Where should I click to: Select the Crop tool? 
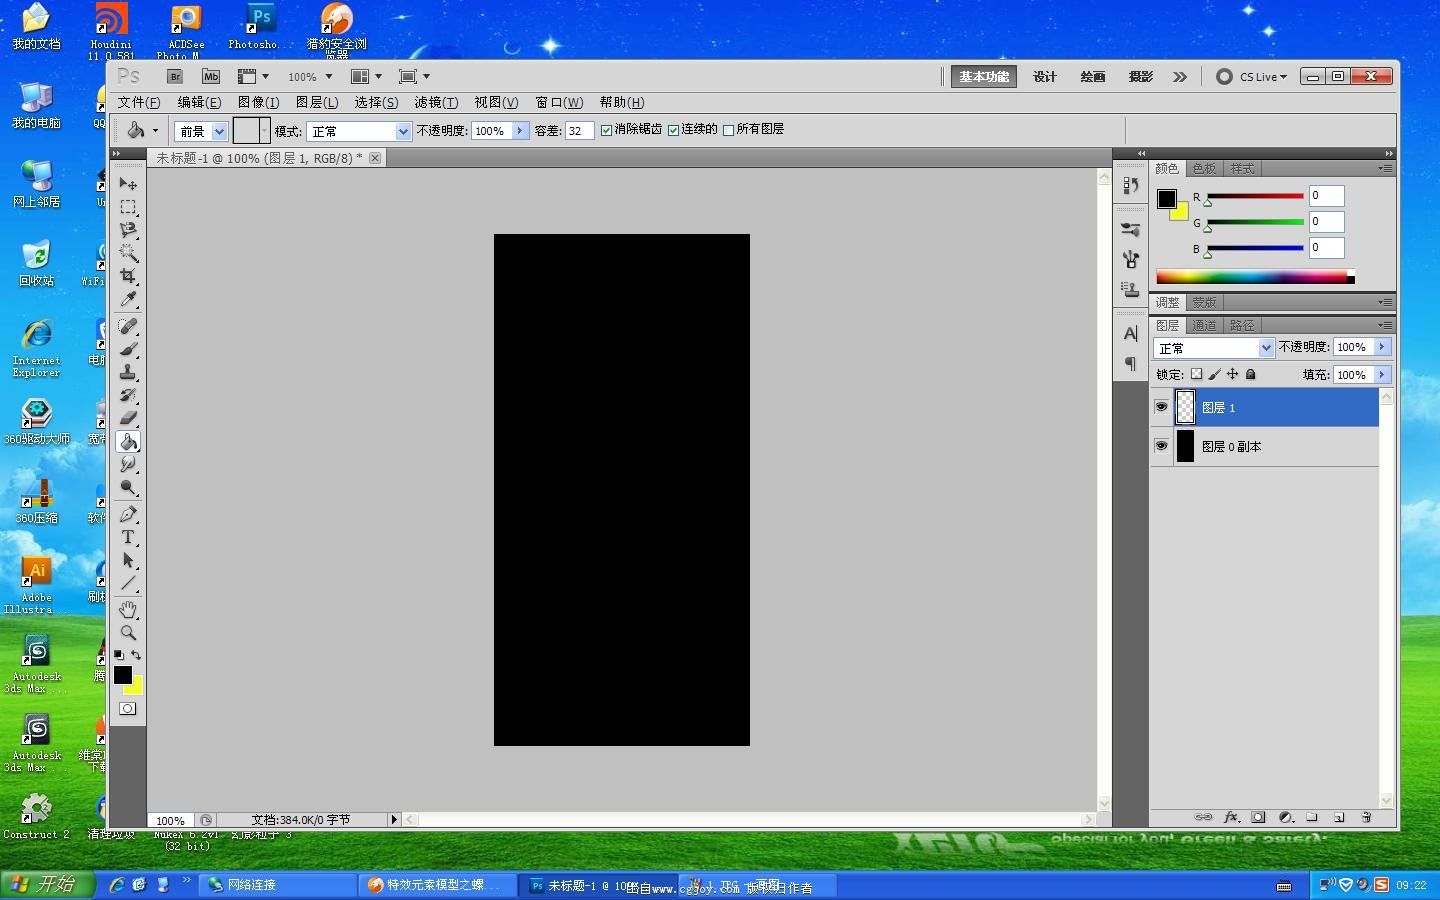(128, 276)
